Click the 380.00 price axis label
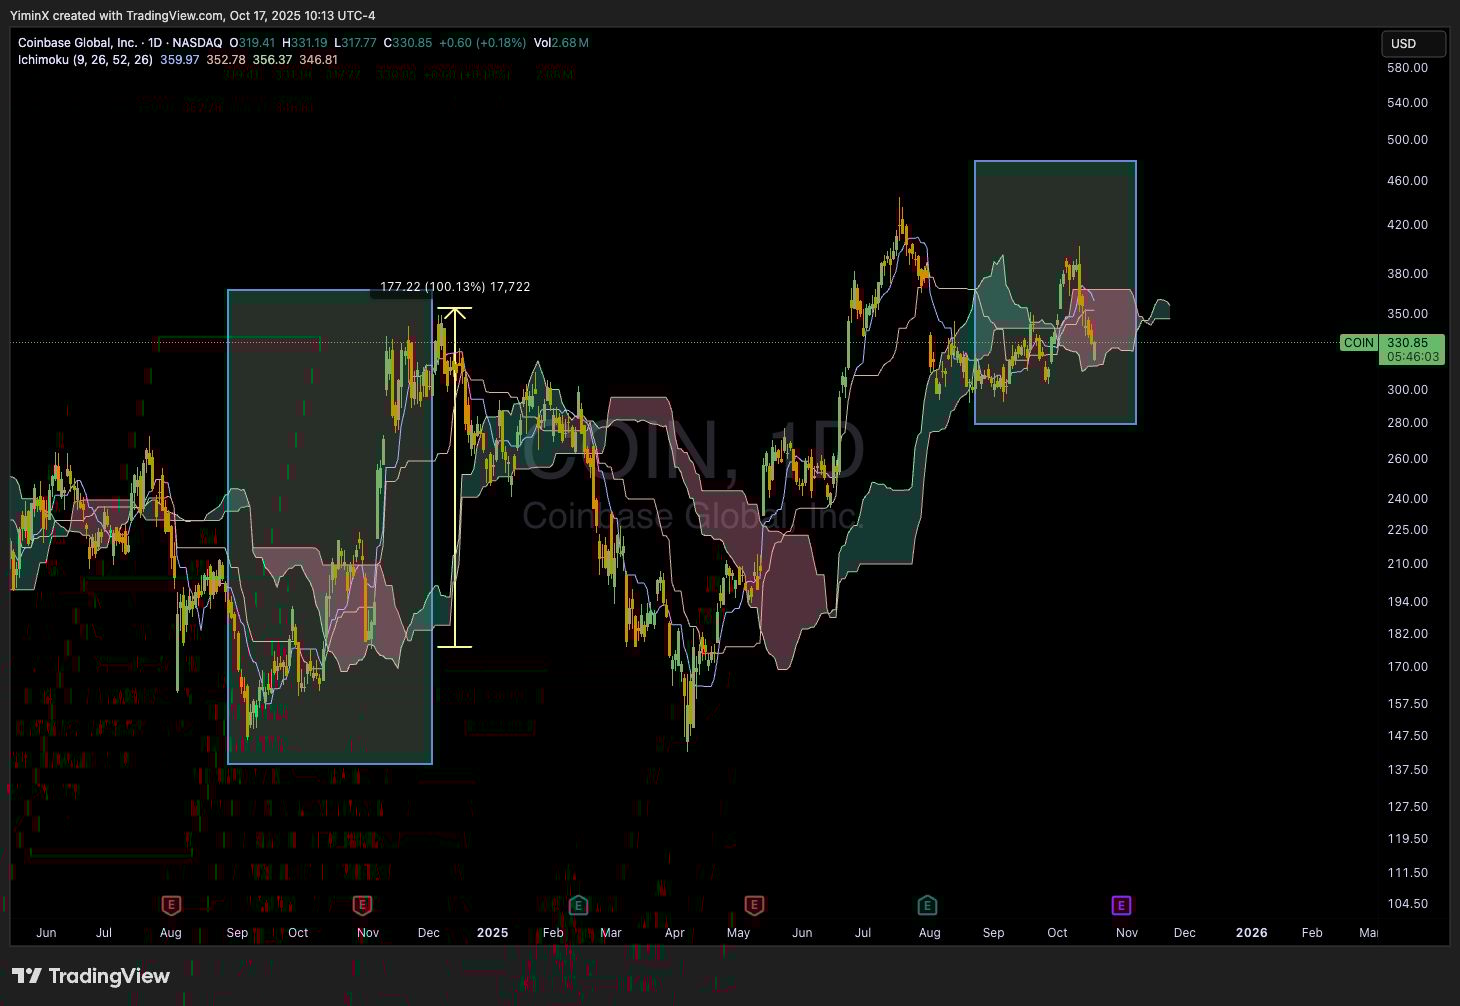This screenshot has height=1006, width=1460. click(1407, 274)
